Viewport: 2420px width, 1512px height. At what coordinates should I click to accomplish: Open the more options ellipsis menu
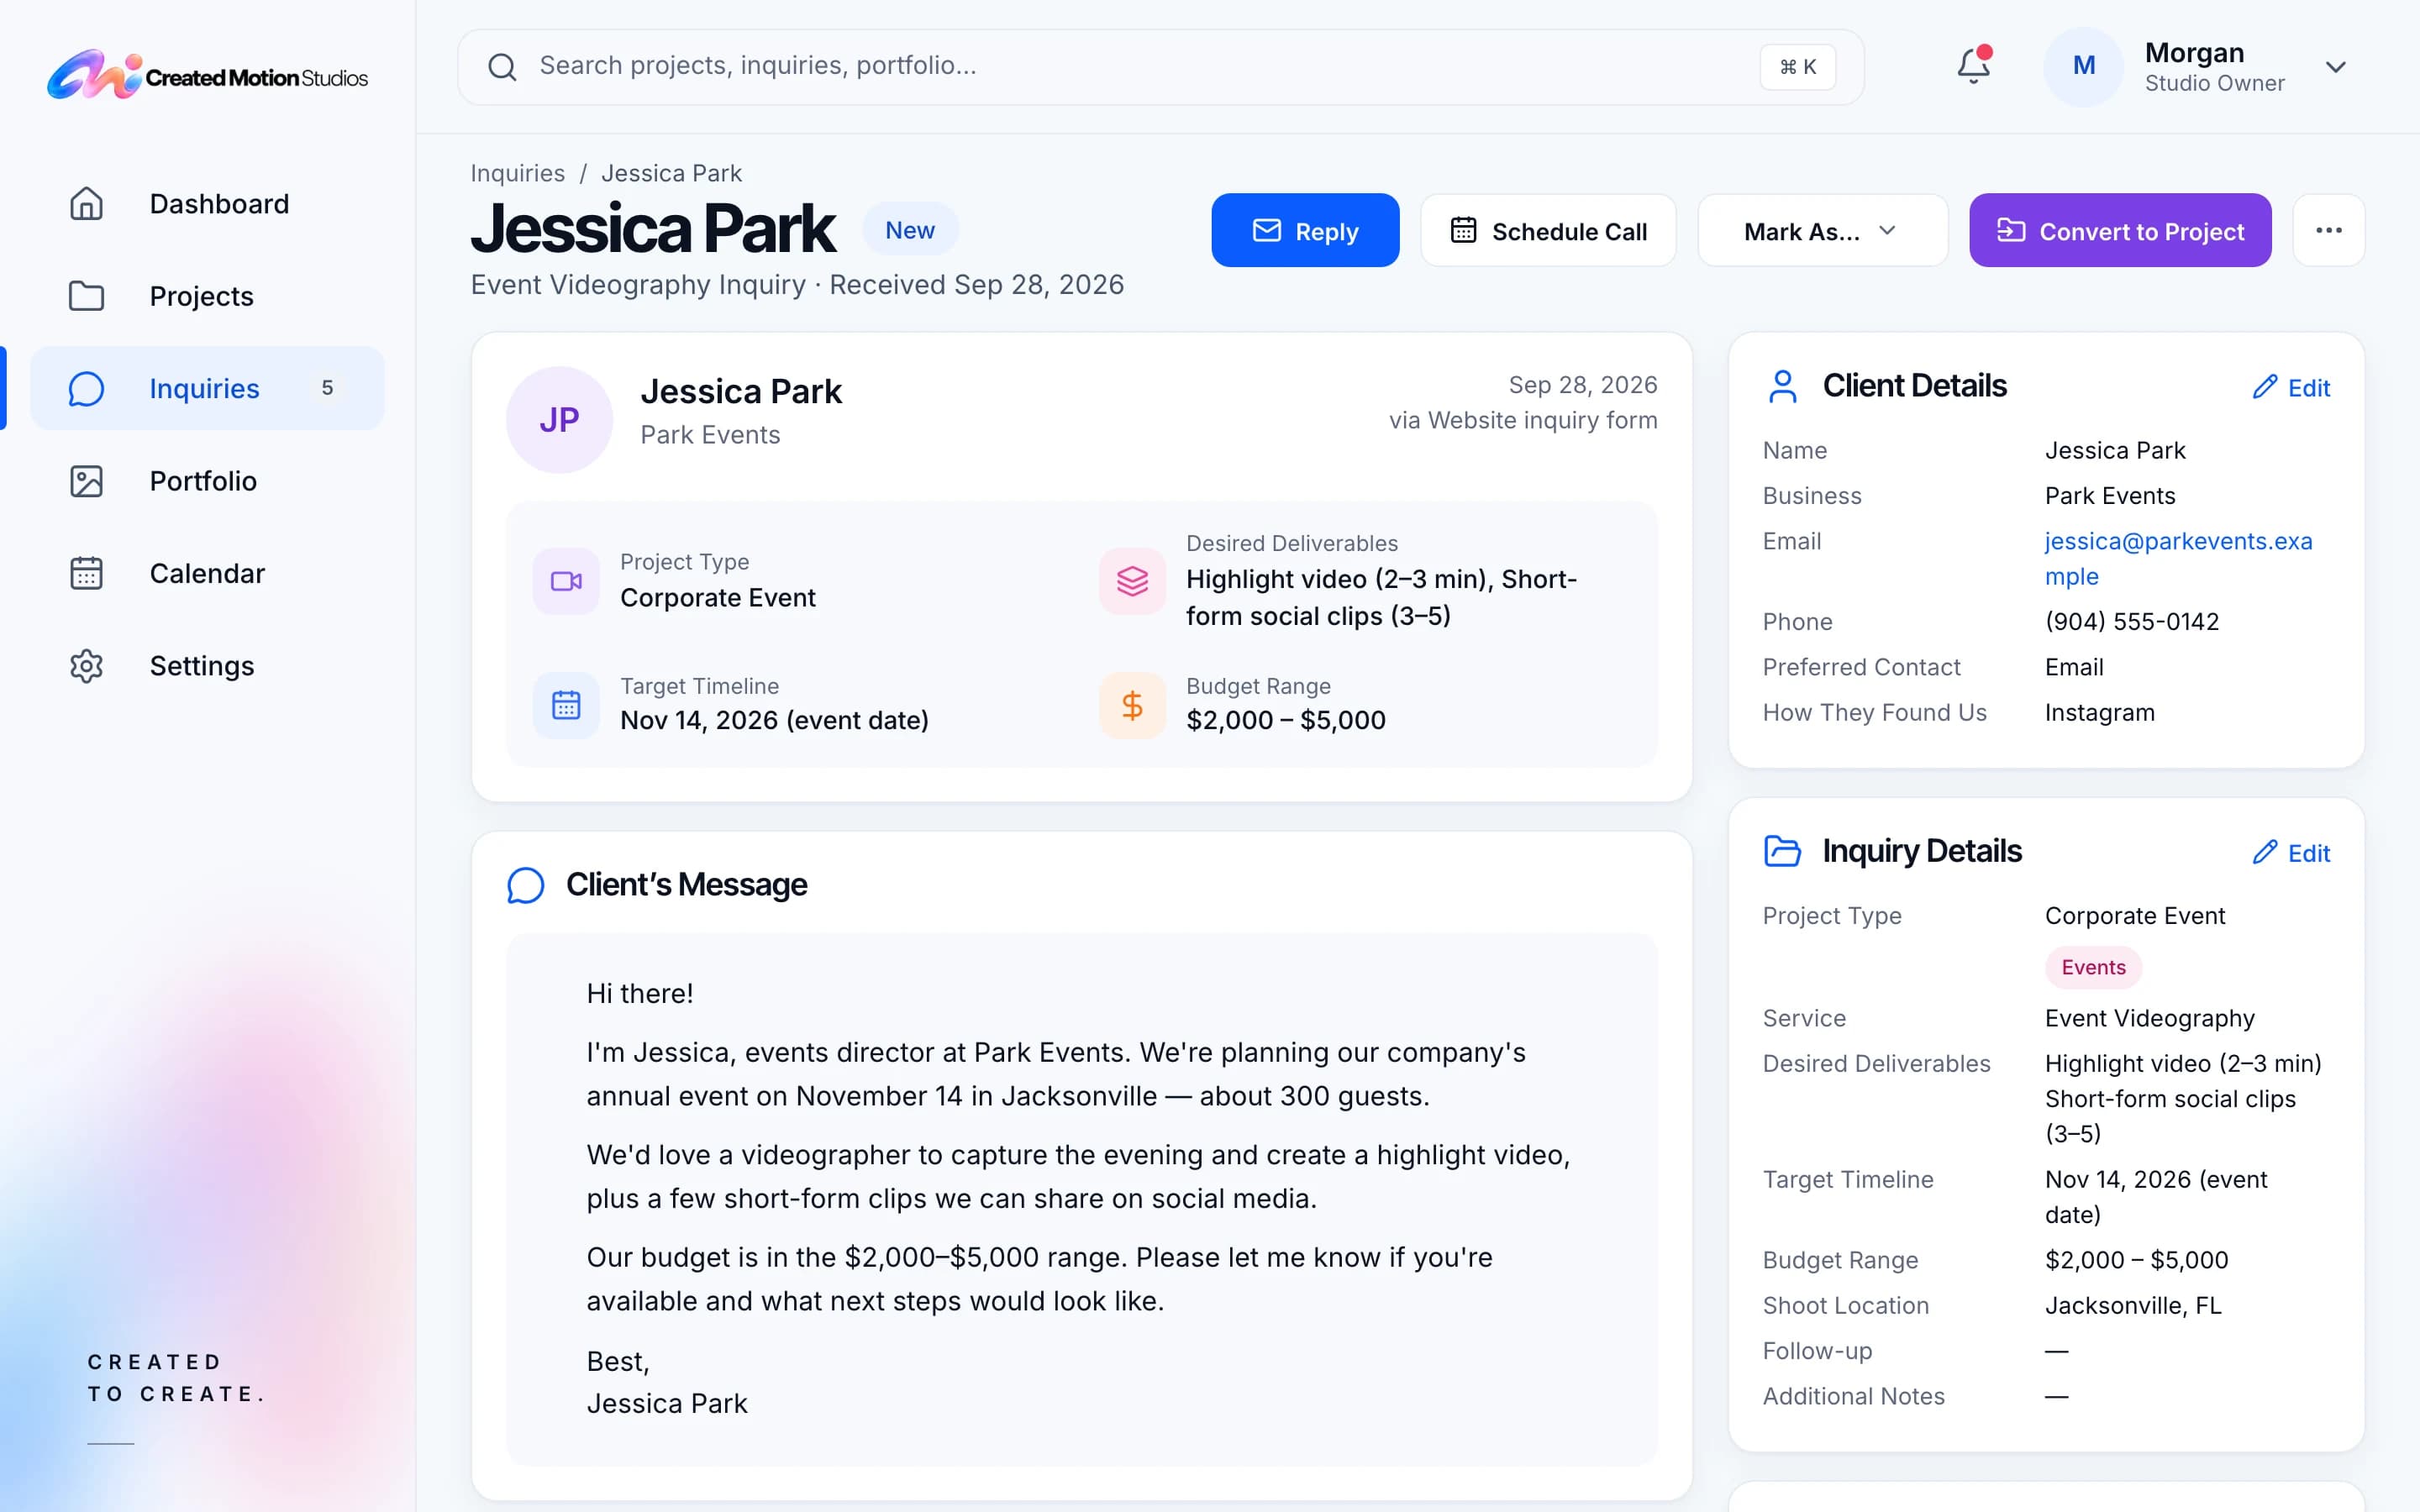2328,231
